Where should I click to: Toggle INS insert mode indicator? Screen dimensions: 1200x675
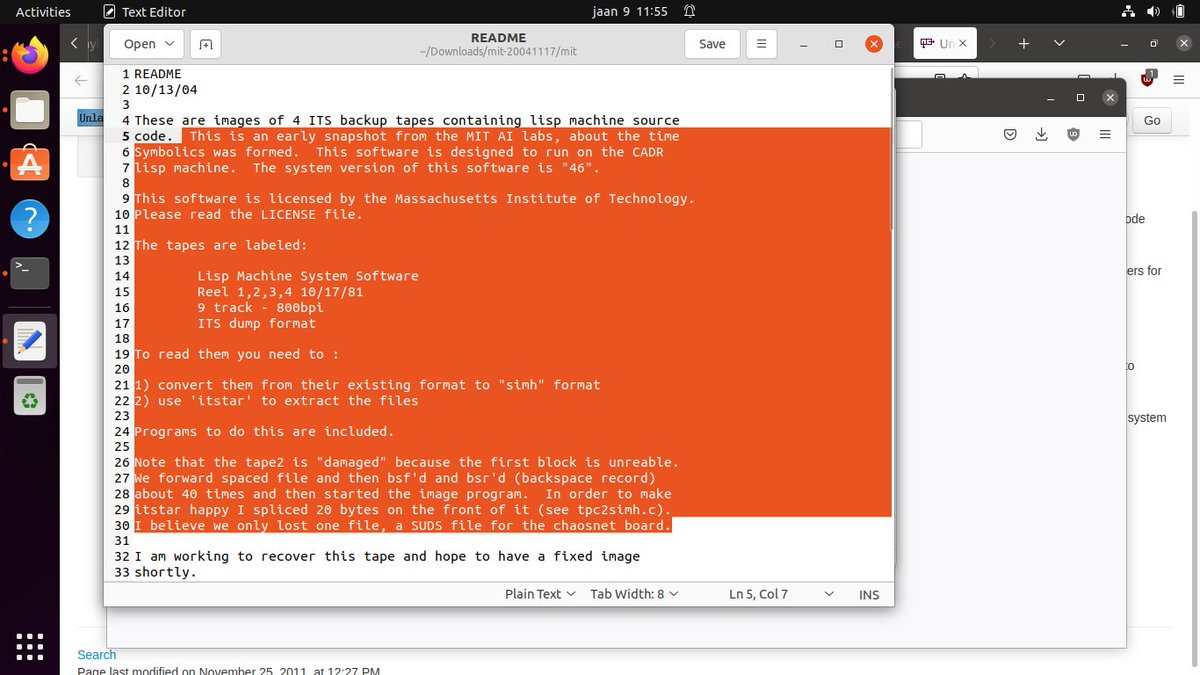tap(869, 594)
